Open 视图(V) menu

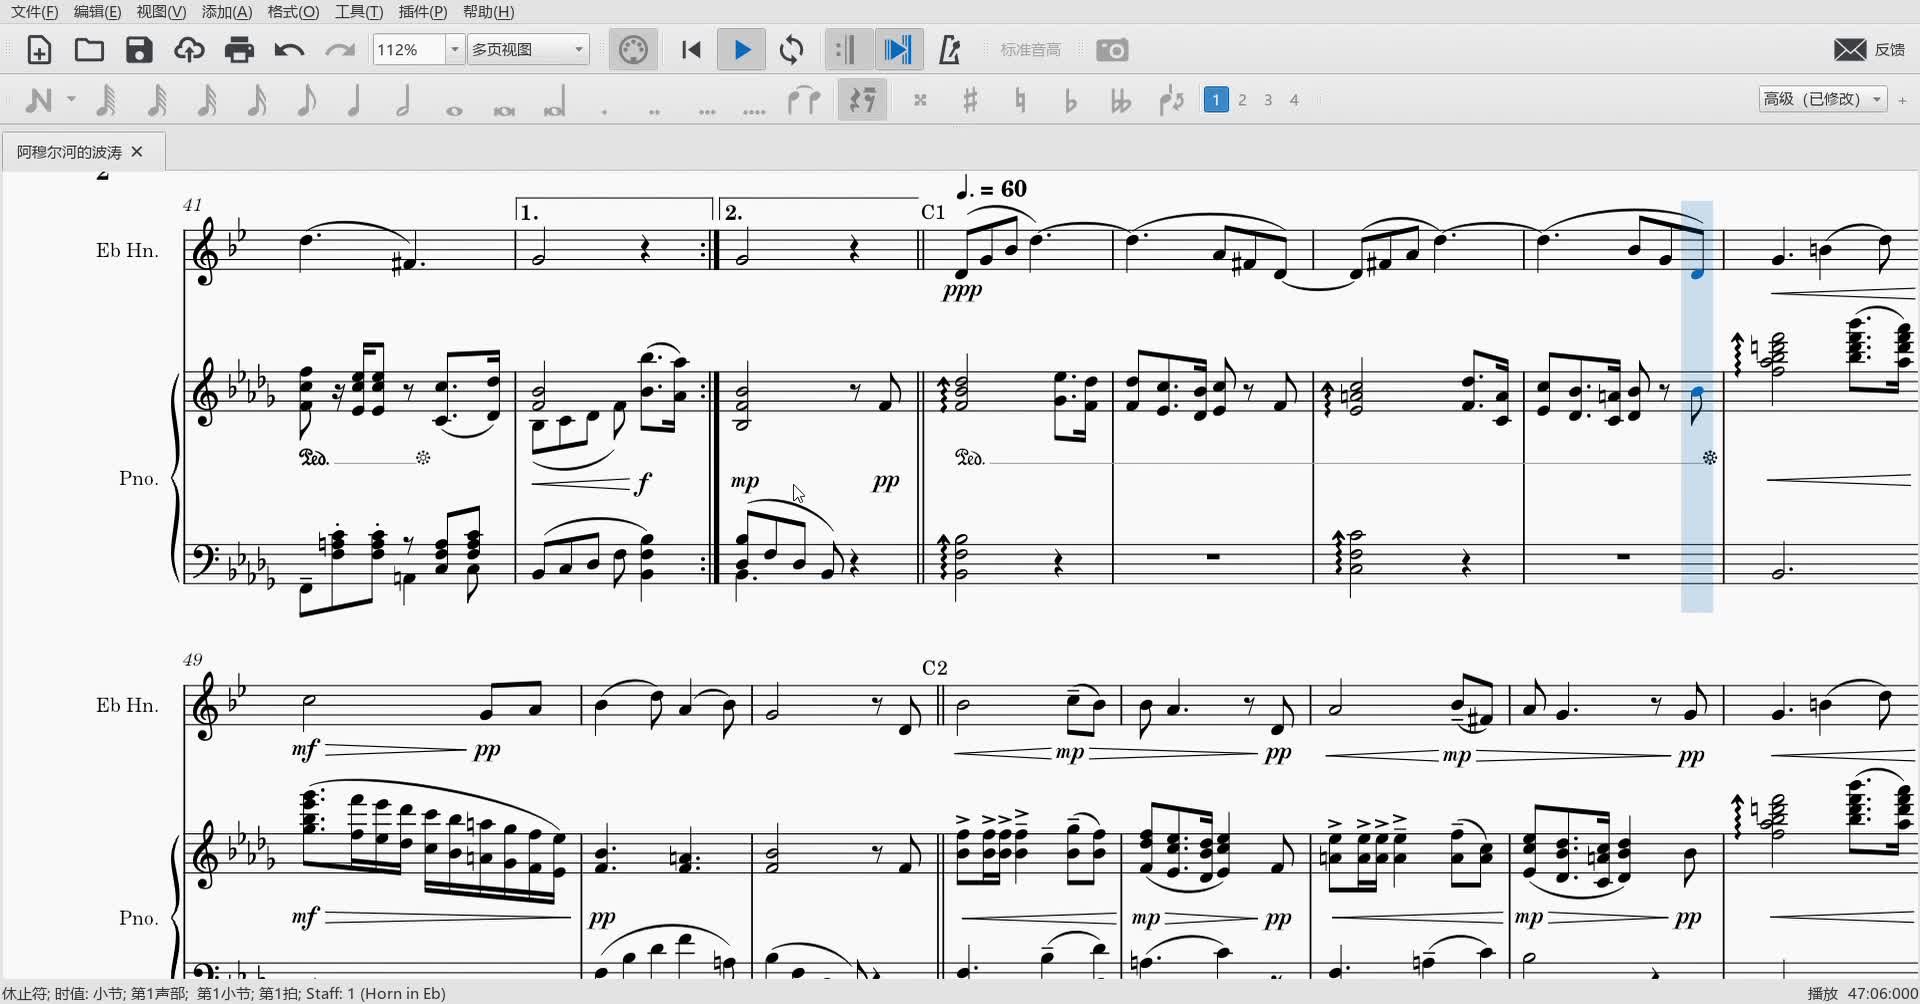coord(161,12)
